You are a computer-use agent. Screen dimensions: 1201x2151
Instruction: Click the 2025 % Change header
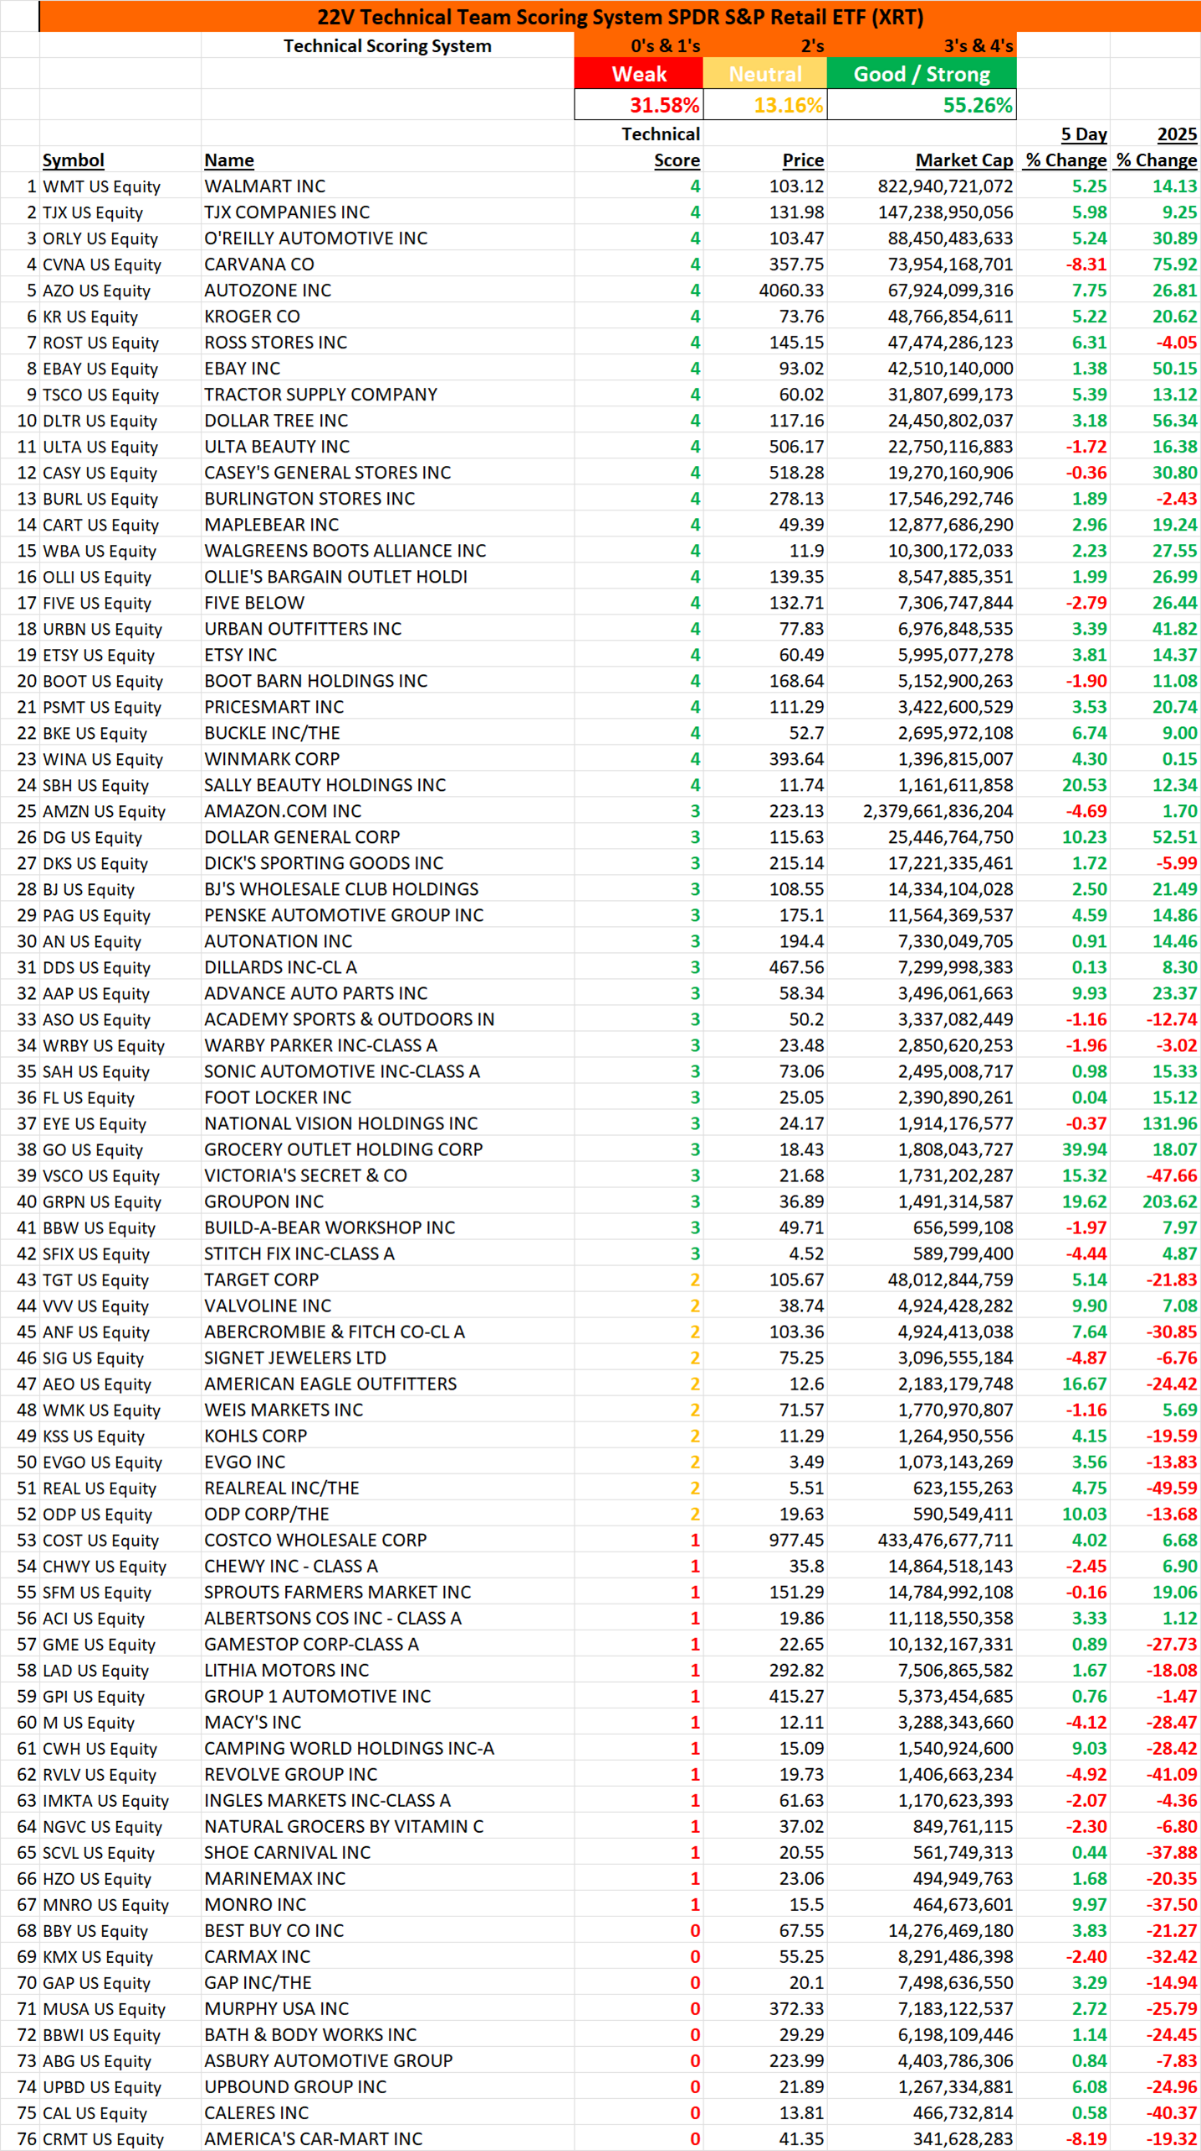1156,147
